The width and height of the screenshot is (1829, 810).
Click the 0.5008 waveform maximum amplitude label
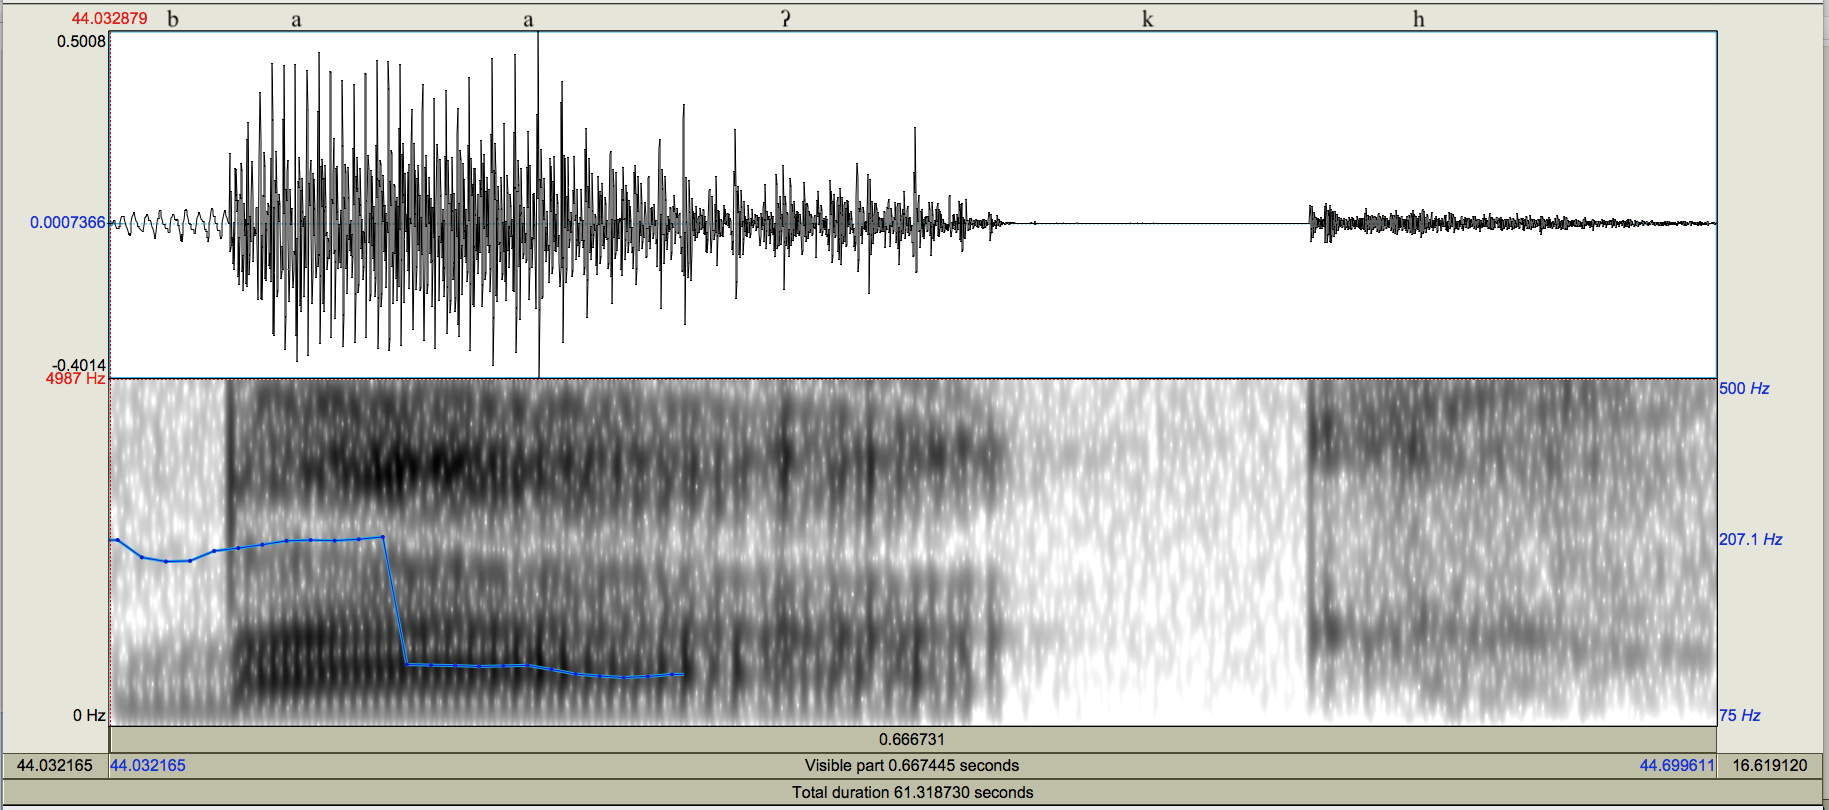point(81,41)
